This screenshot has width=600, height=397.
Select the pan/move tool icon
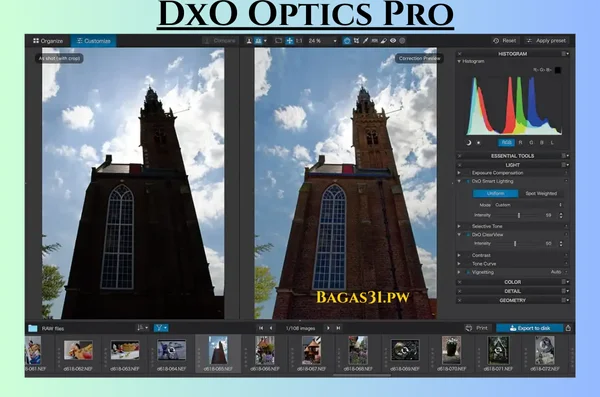tap(290, 41)
